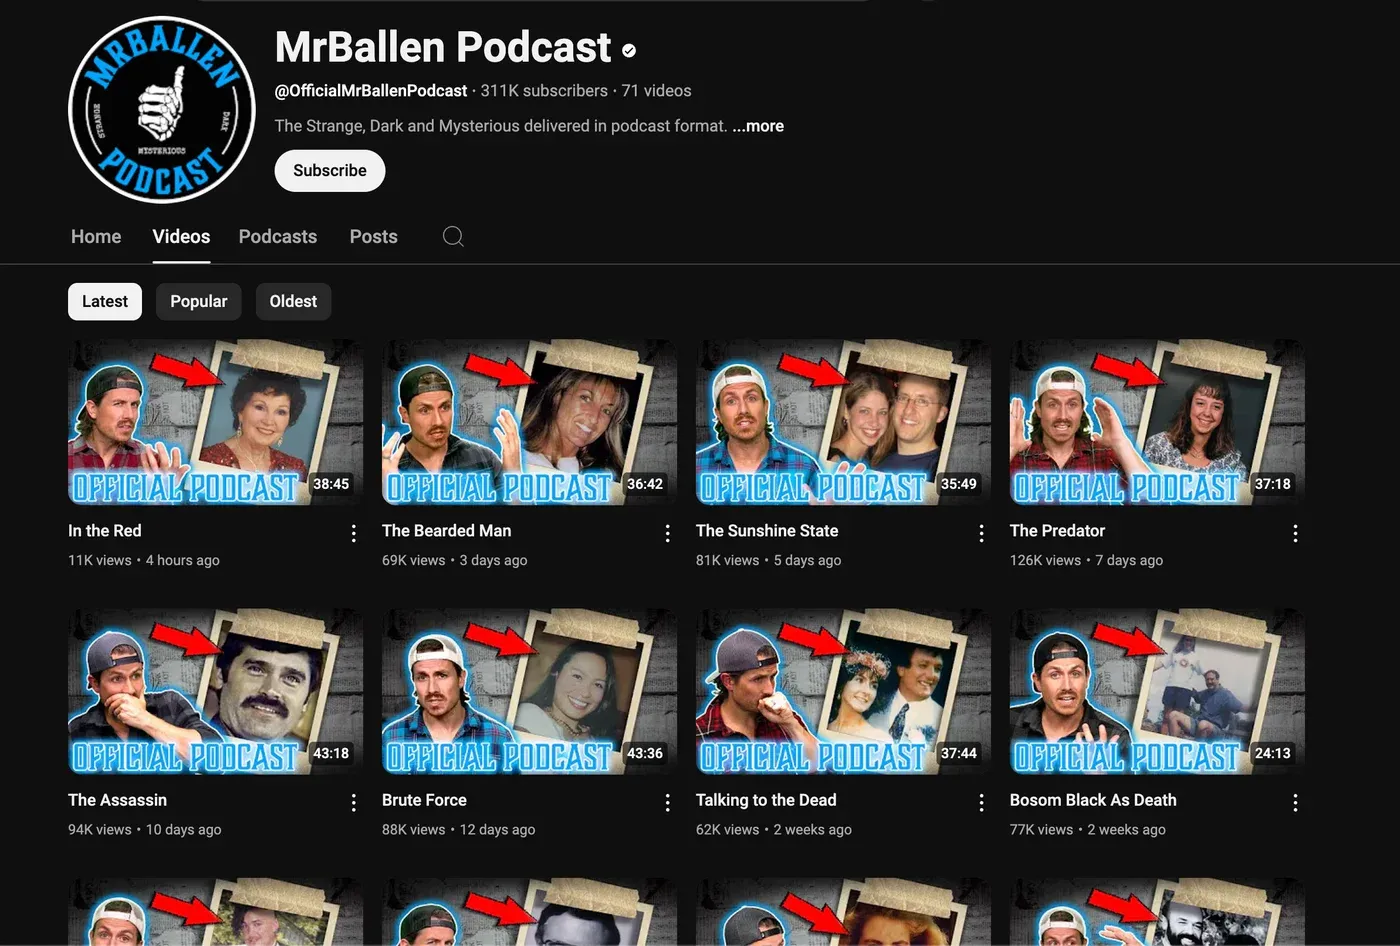Image resolution: width=1400 pixels, height=946 pixels.
Task: Open more options for The Bearded Man
Action: pyautogui.click(x=668, y=533)
